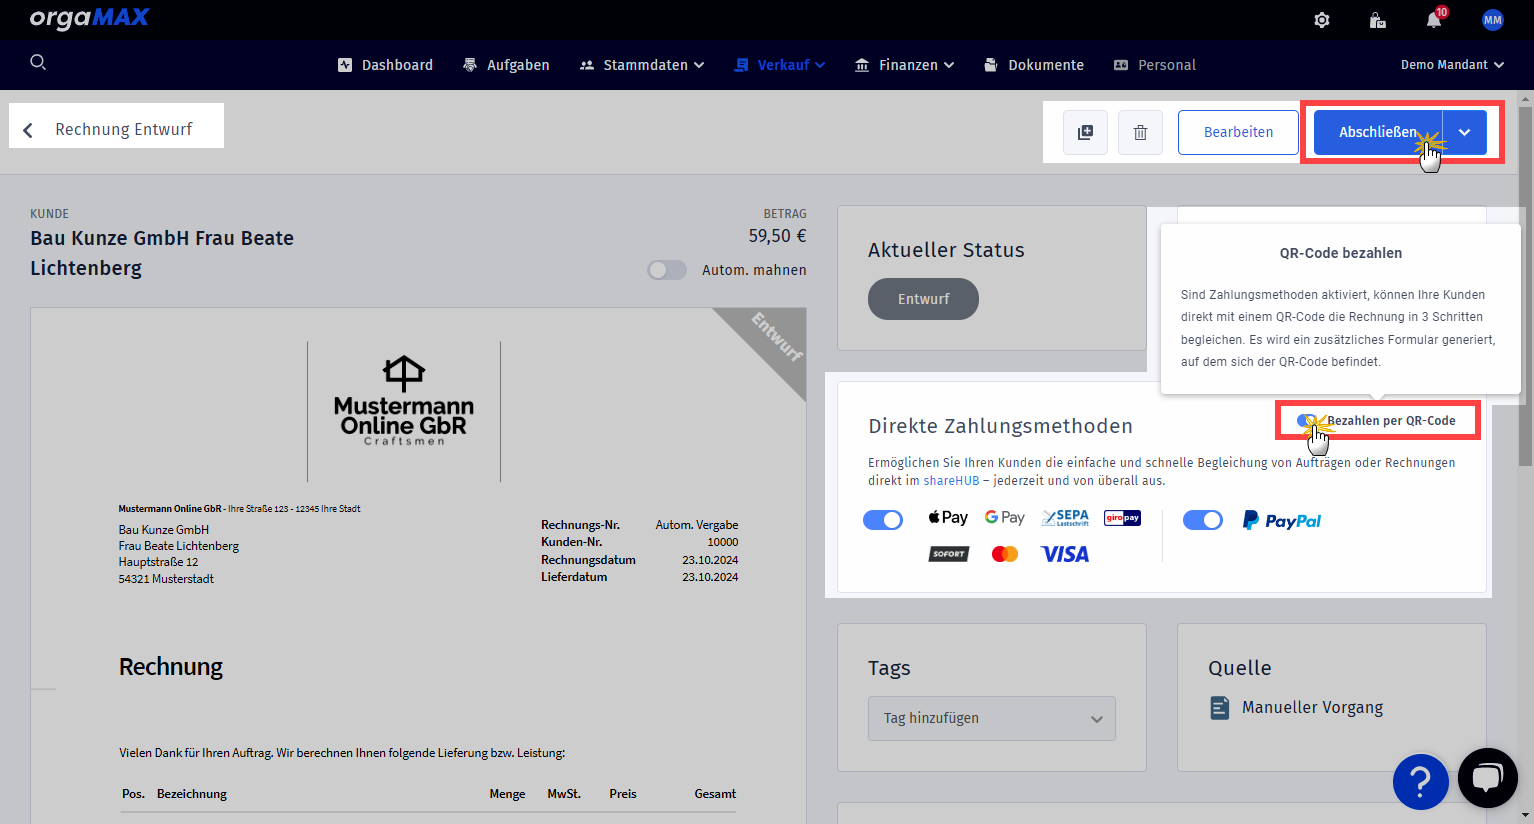1534x824 pixels.
Task: Click the PayPal logo
Action: point(1282,521)
